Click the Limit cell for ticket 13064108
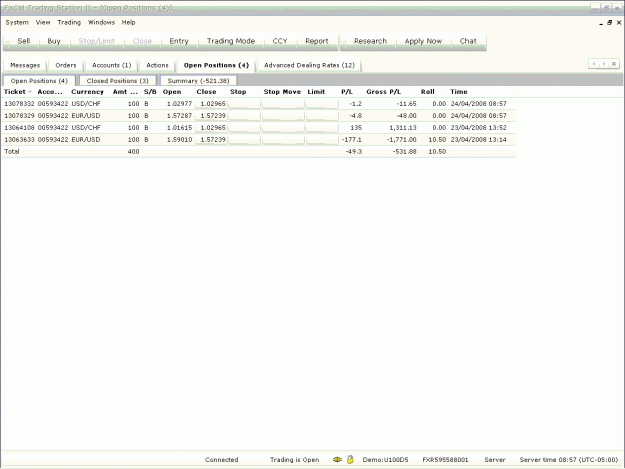The image size is (625, 469). [322, 128]
